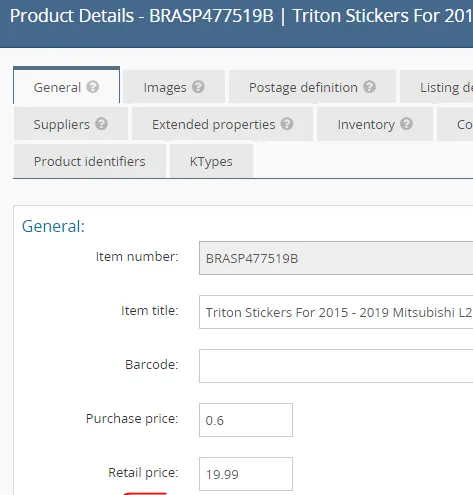Open the General tab
The height and width of the screenshot is (495, 473).
coord(66,85)
